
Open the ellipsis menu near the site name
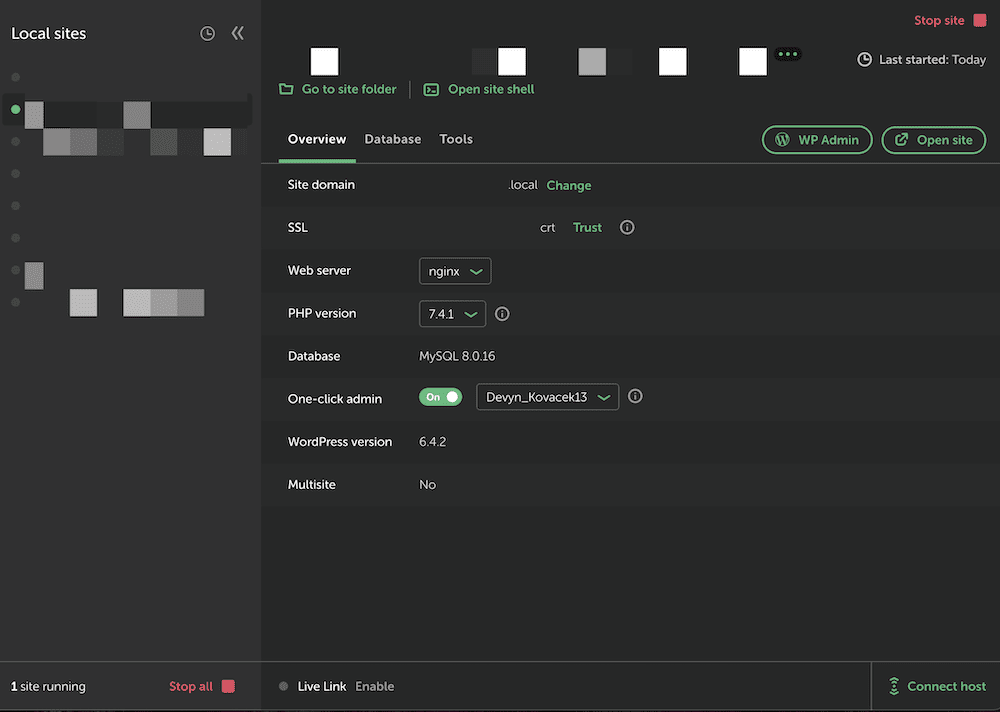point(787,53)
